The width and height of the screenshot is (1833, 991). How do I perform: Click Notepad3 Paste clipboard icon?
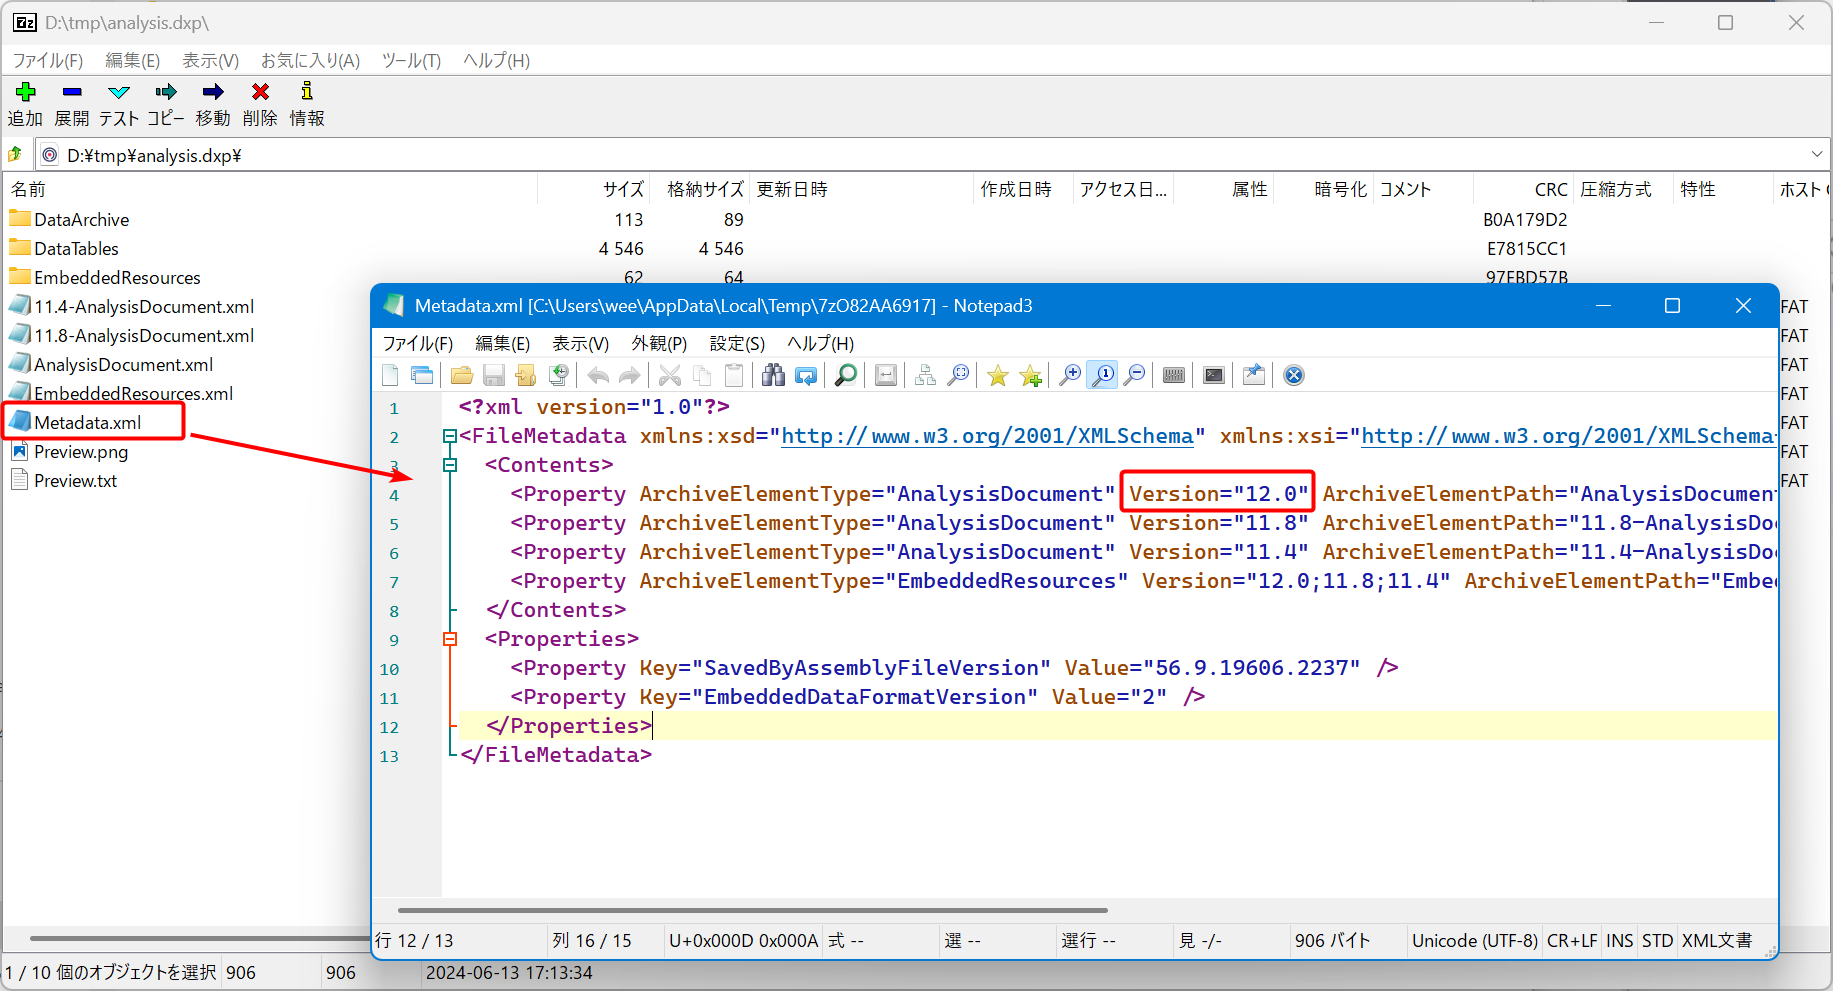(x=734, y=375)
